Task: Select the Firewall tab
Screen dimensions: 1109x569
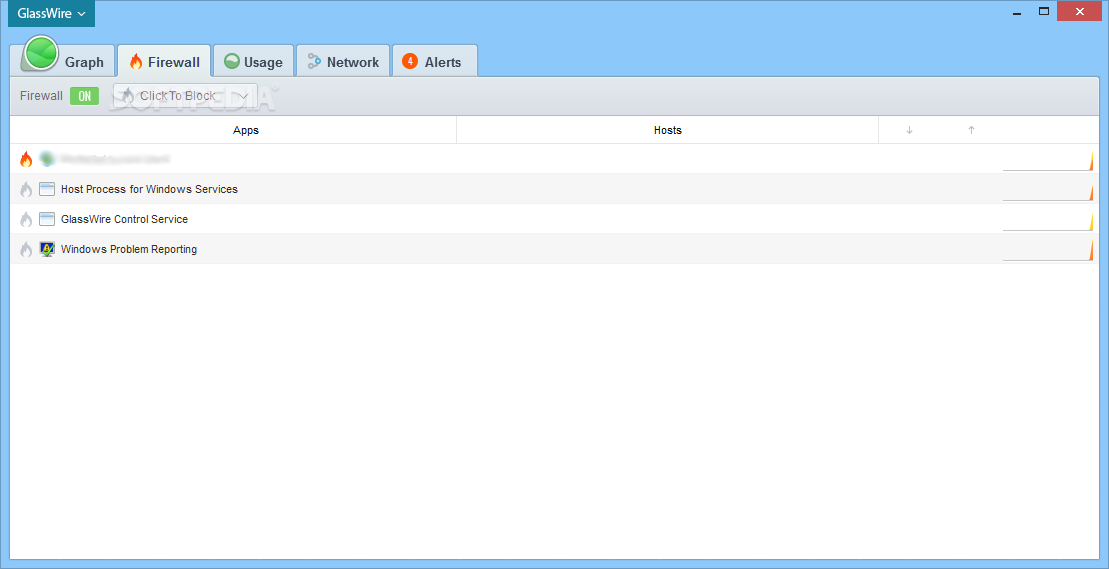Action: [x=164, y=61]
